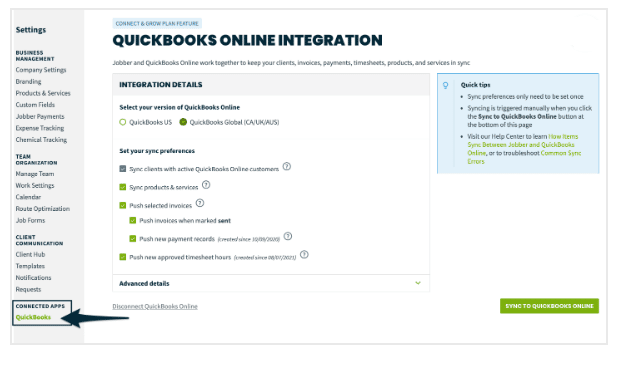Open Branding settings

click(28, 81)
